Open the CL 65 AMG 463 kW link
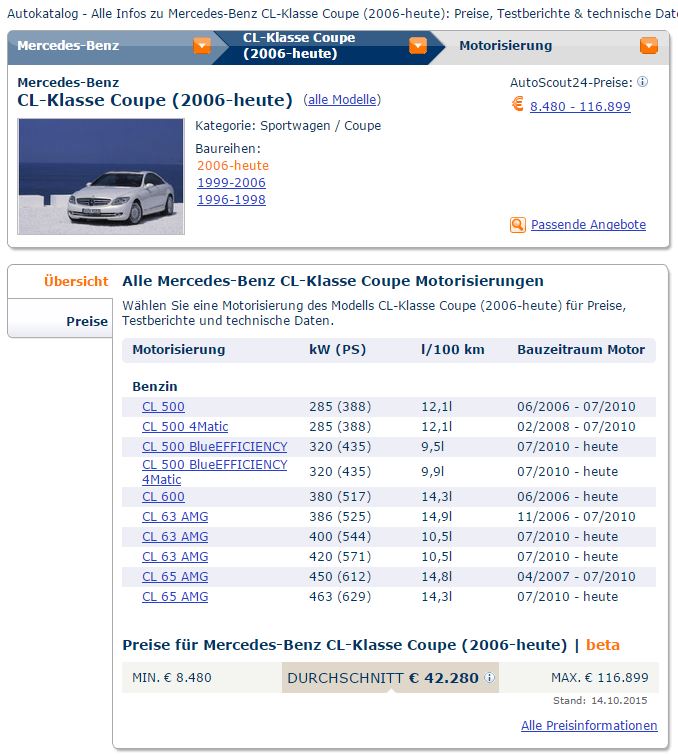678x754 pixels. click(175, 596)
